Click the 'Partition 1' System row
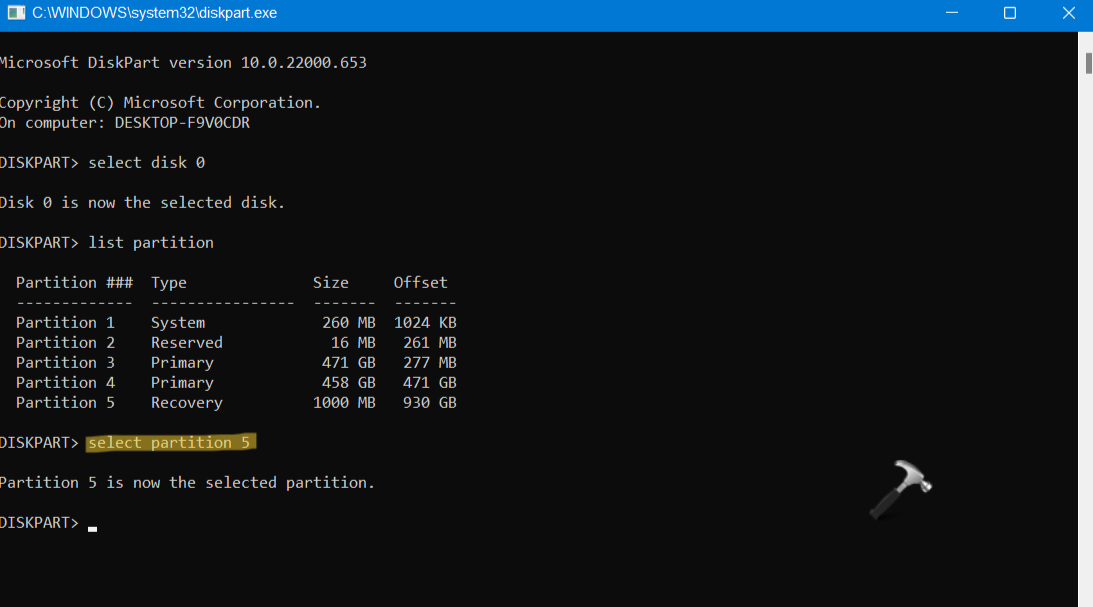 click(236, 322)
